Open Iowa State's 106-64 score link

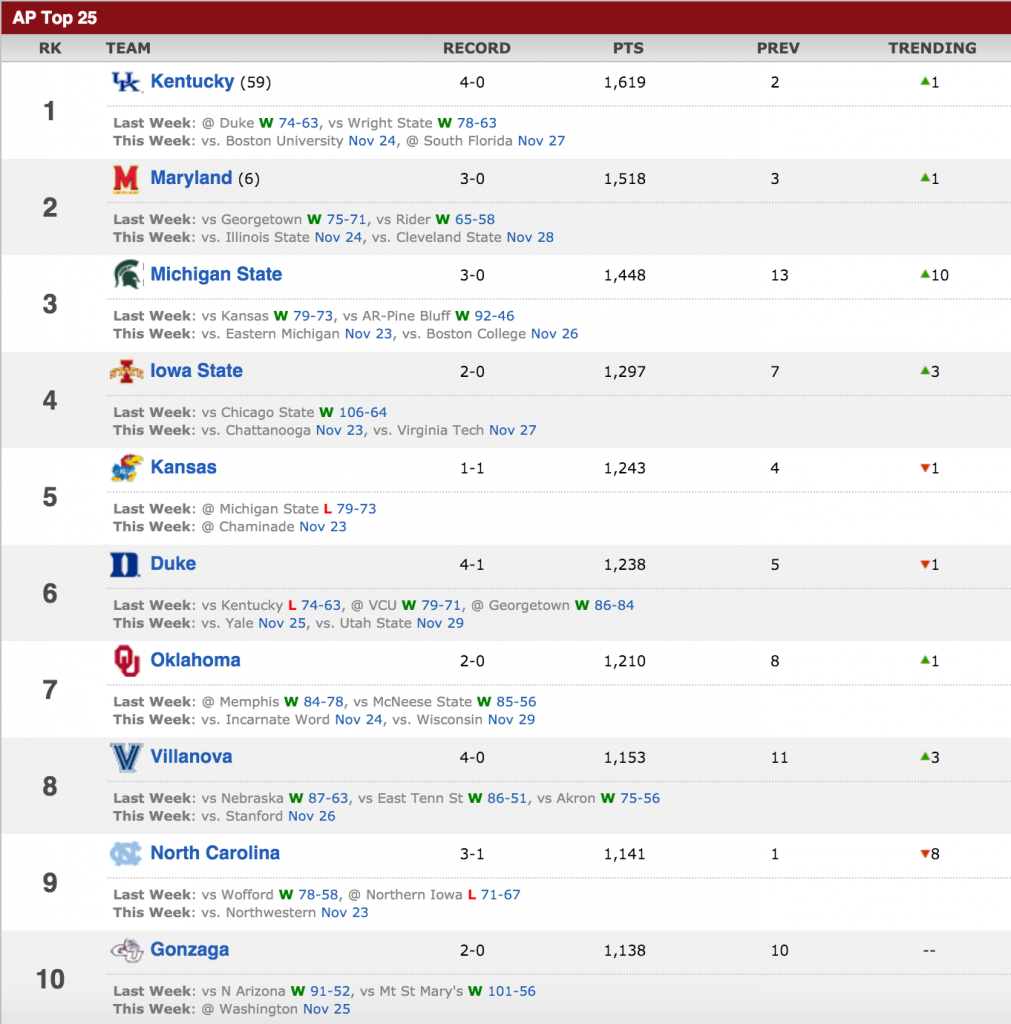[362, 412]
